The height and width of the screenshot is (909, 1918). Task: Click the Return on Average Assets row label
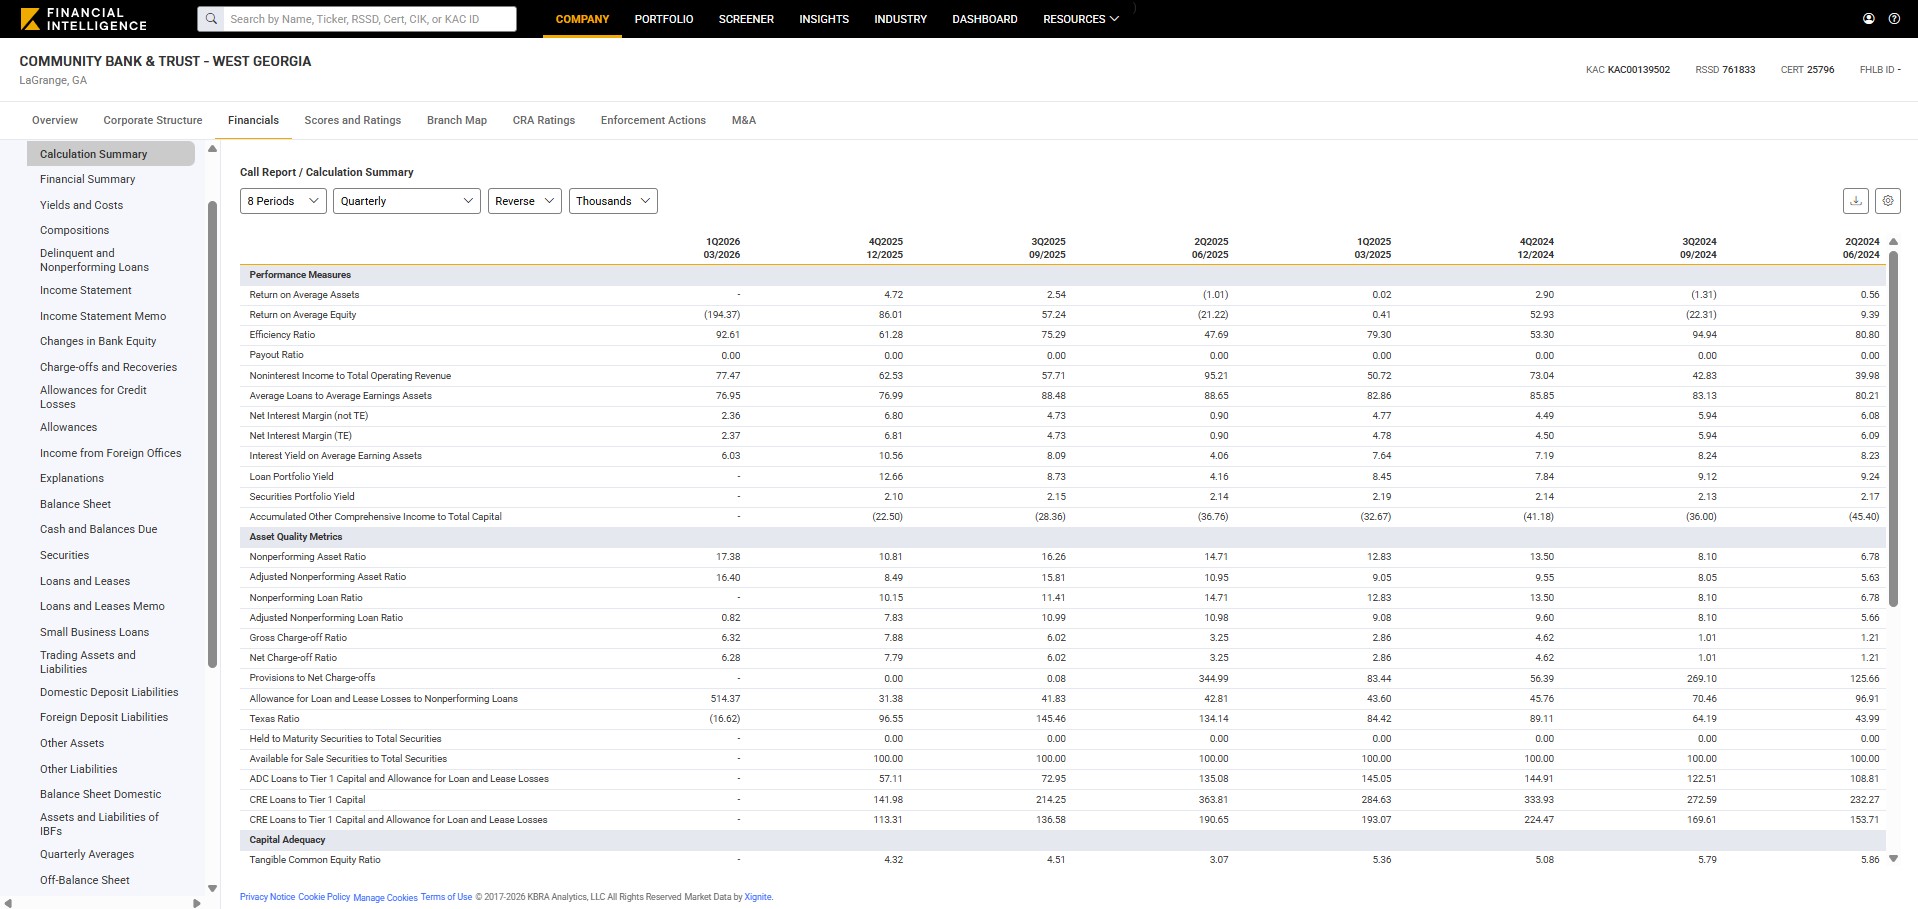coord(304,295)
